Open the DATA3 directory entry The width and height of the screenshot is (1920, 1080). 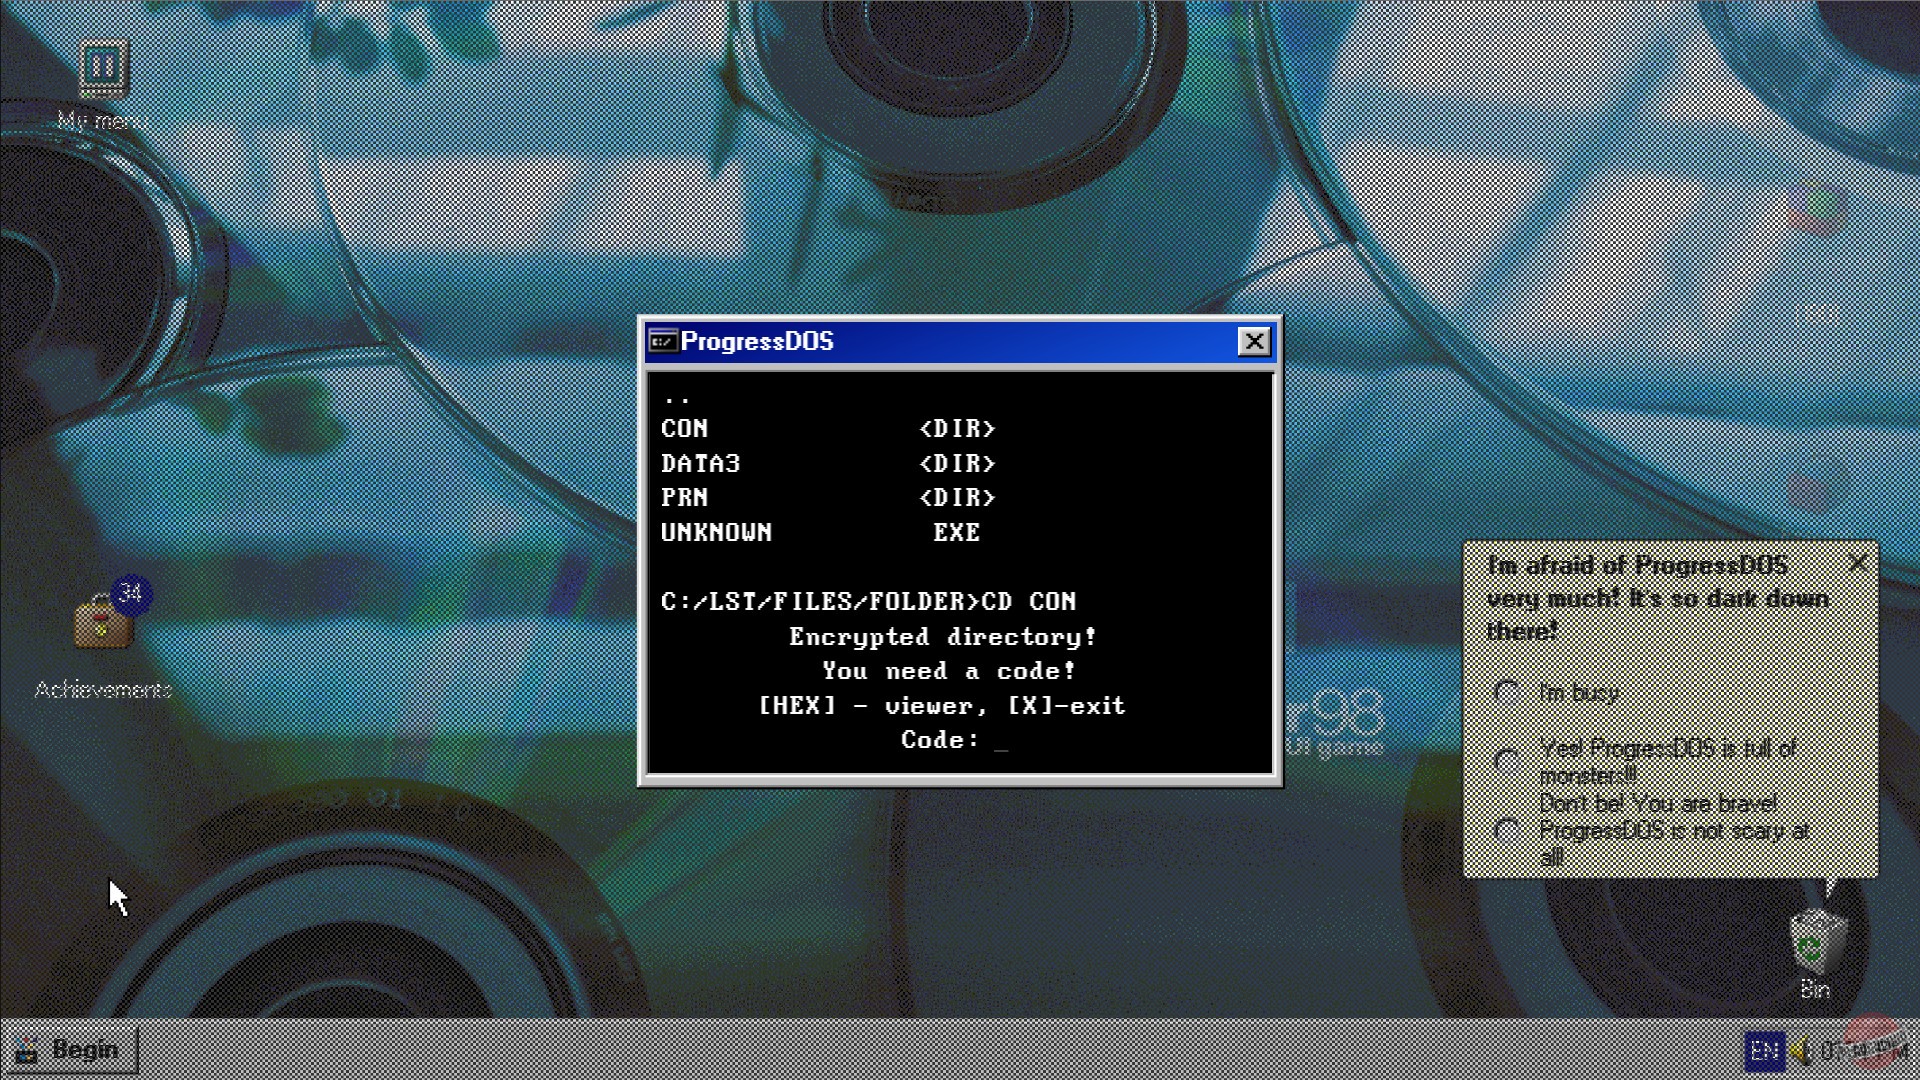(703, 463)
